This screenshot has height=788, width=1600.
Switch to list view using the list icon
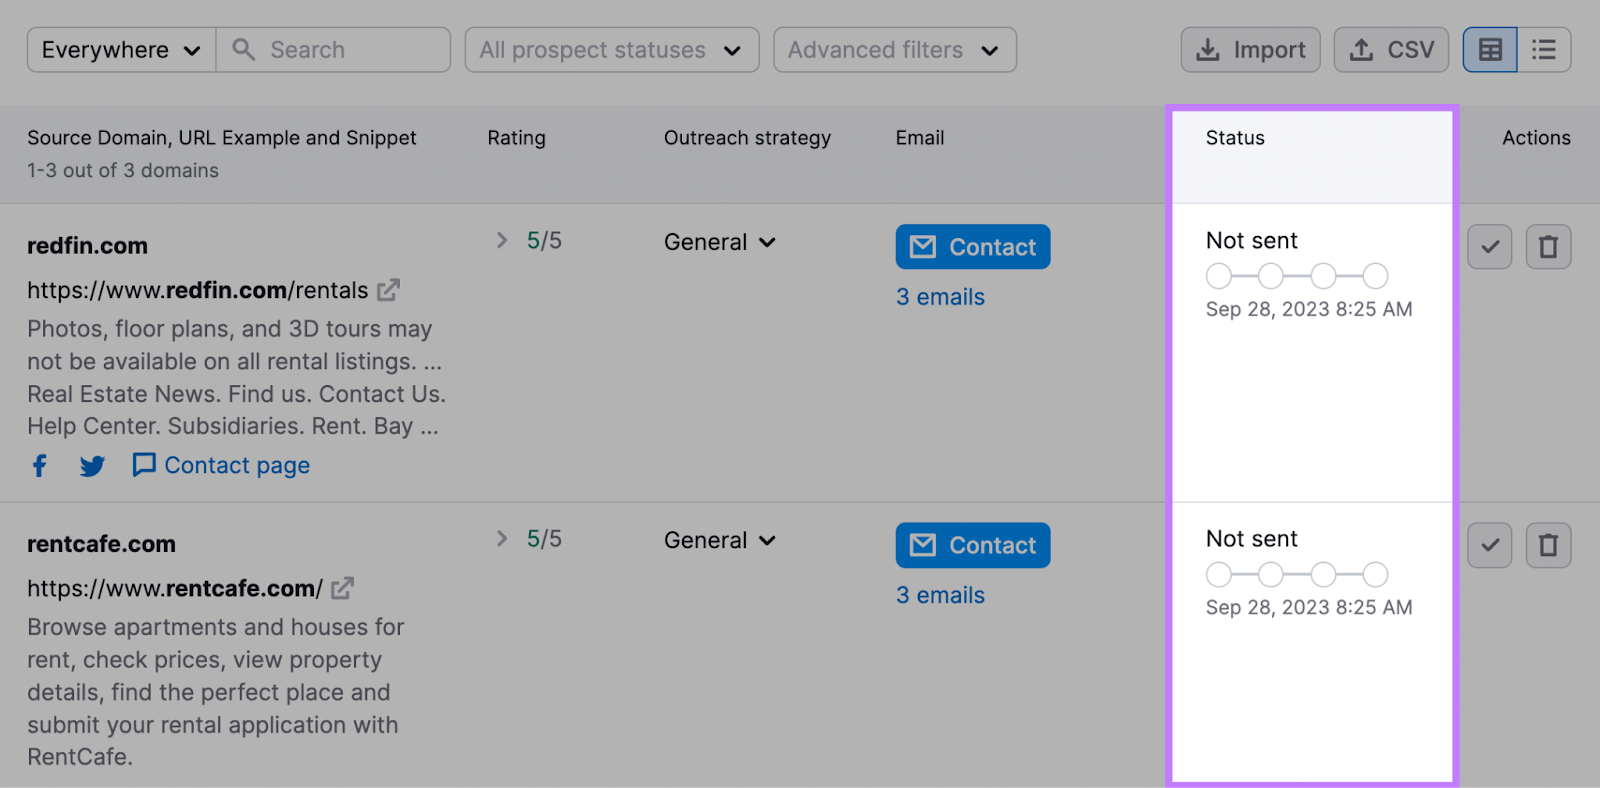click(1545, 49)
